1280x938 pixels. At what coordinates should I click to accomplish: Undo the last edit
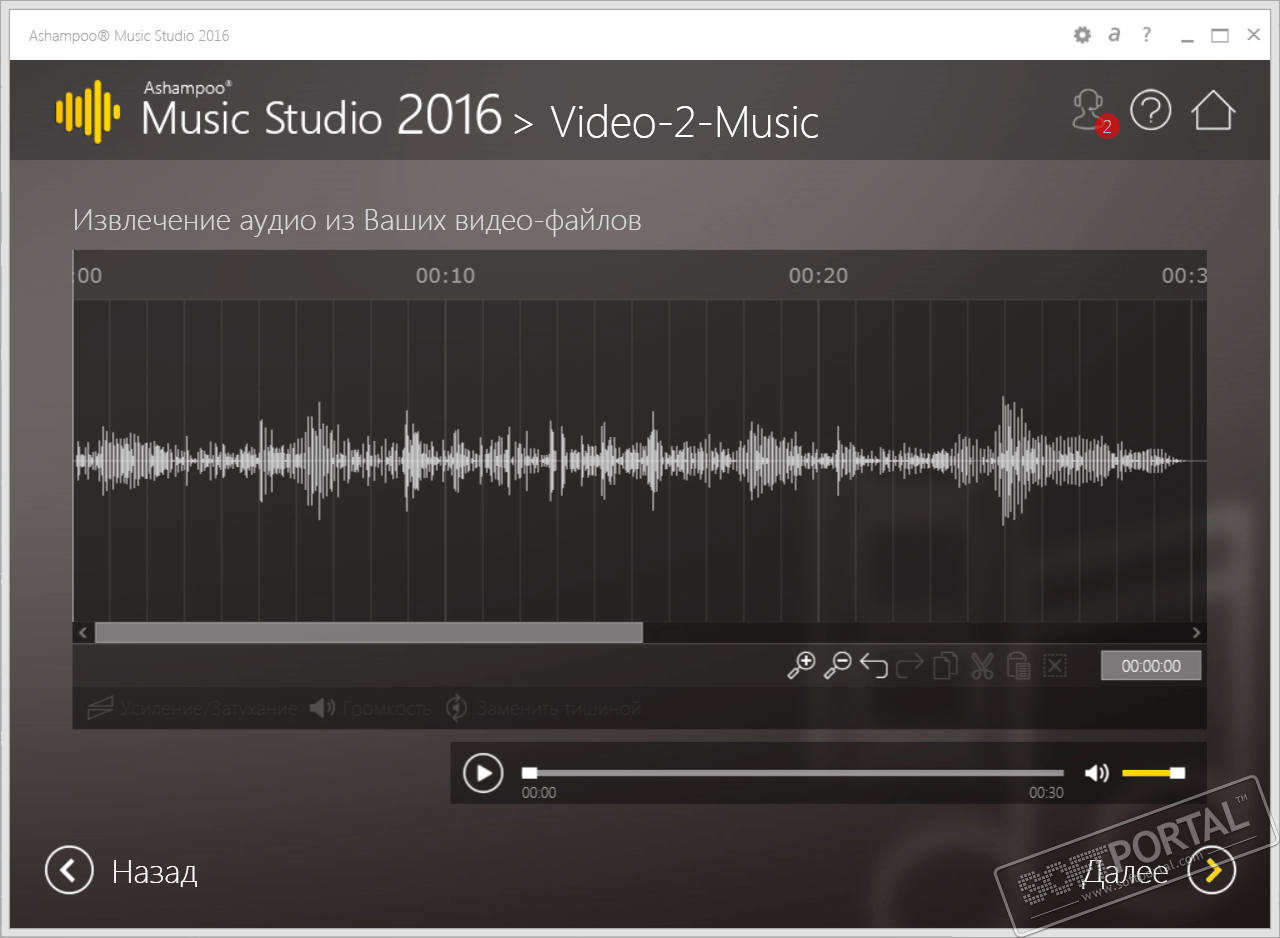[873, 666]
